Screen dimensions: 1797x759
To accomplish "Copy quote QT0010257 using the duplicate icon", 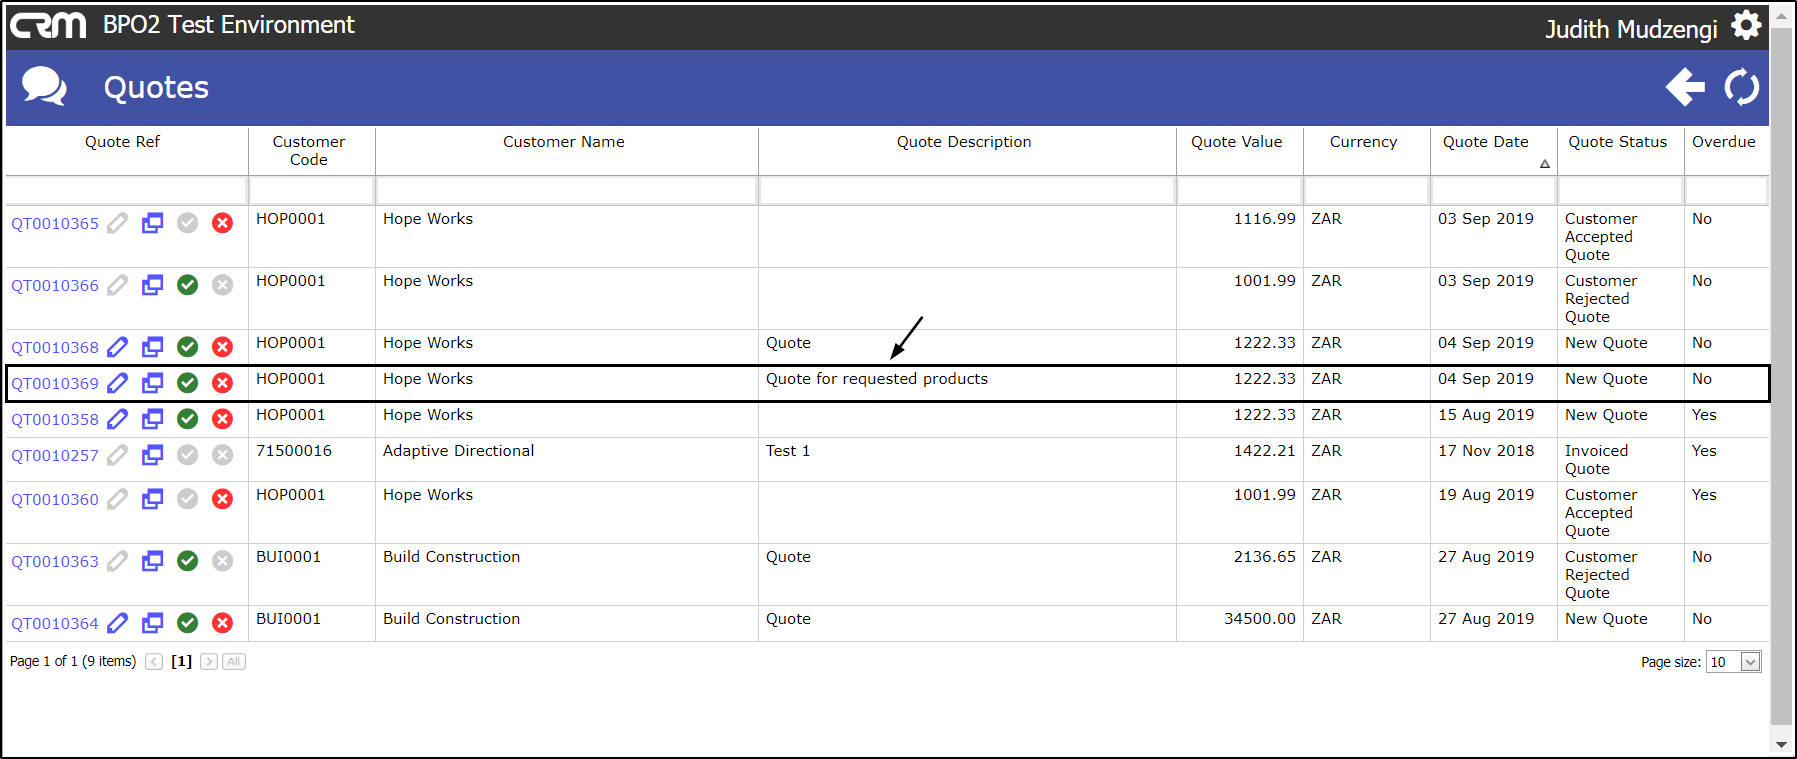I will tap(152, 455).
